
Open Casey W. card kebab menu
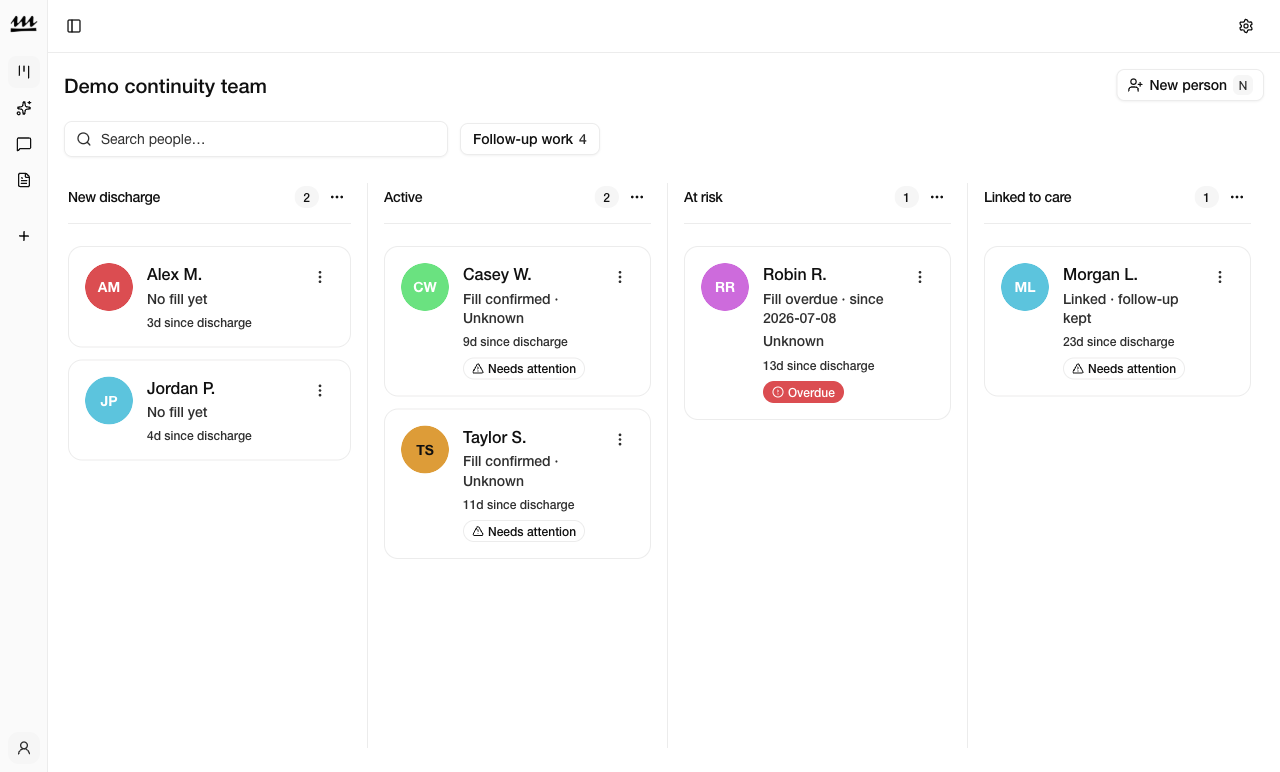pos(620,277)
